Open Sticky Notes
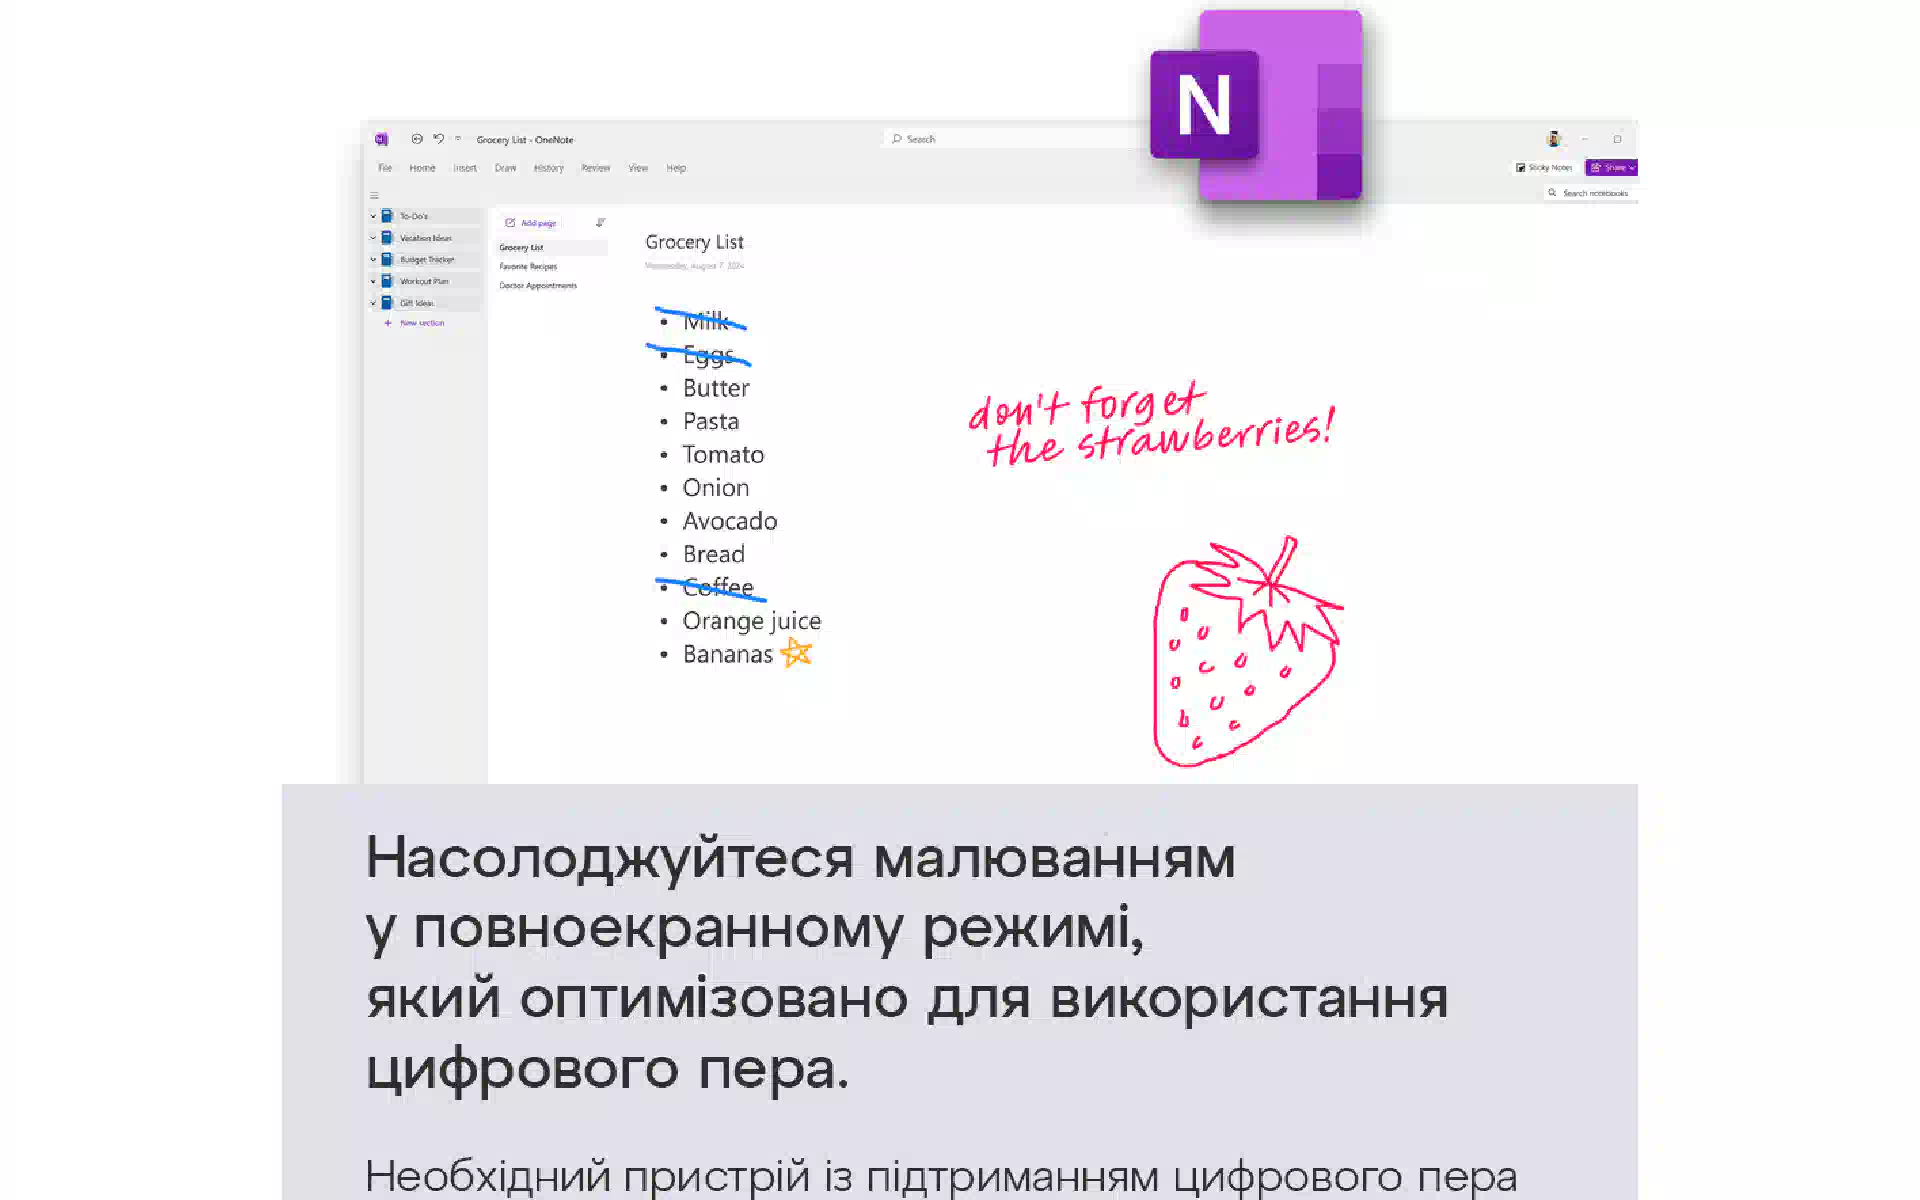 pos(1544,168)
